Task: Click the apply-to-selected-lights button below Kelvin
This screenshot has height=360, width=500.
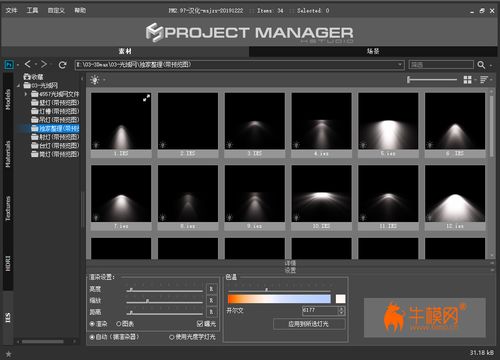Action: click(x=309, y=324)
